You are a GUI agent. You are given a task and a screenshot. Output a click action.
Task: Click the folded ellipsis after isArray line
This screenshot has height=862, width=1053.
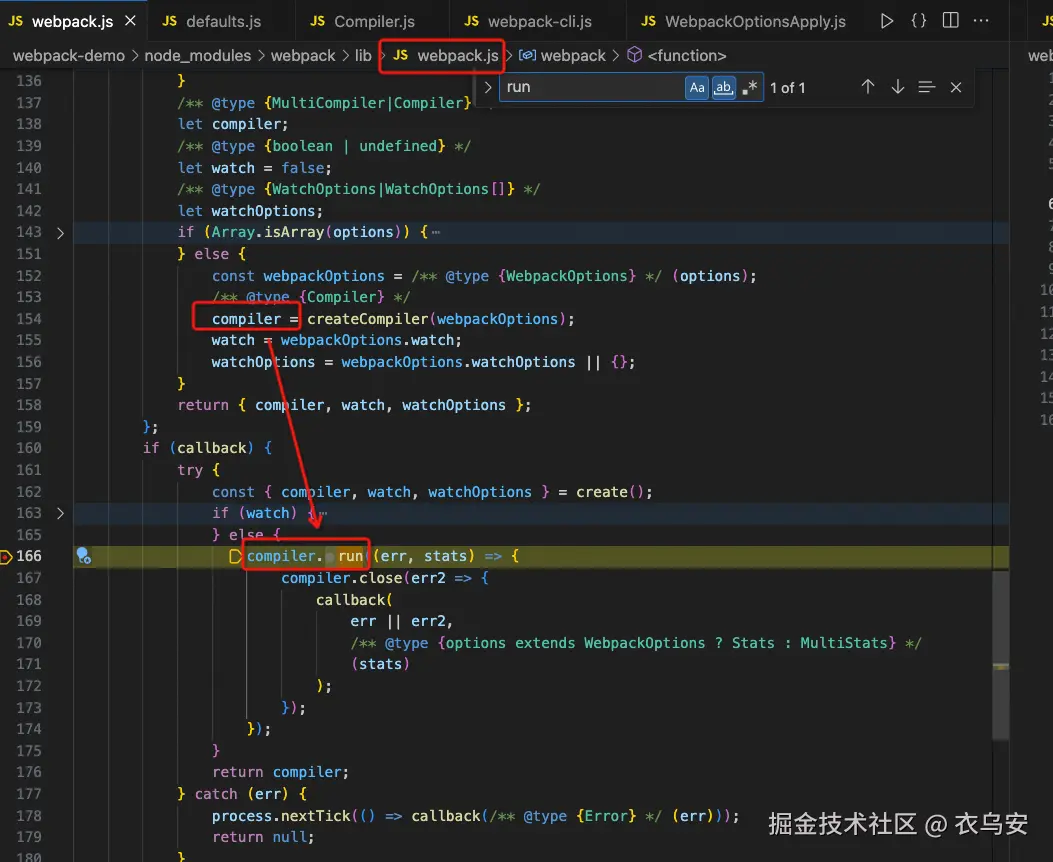436,232
